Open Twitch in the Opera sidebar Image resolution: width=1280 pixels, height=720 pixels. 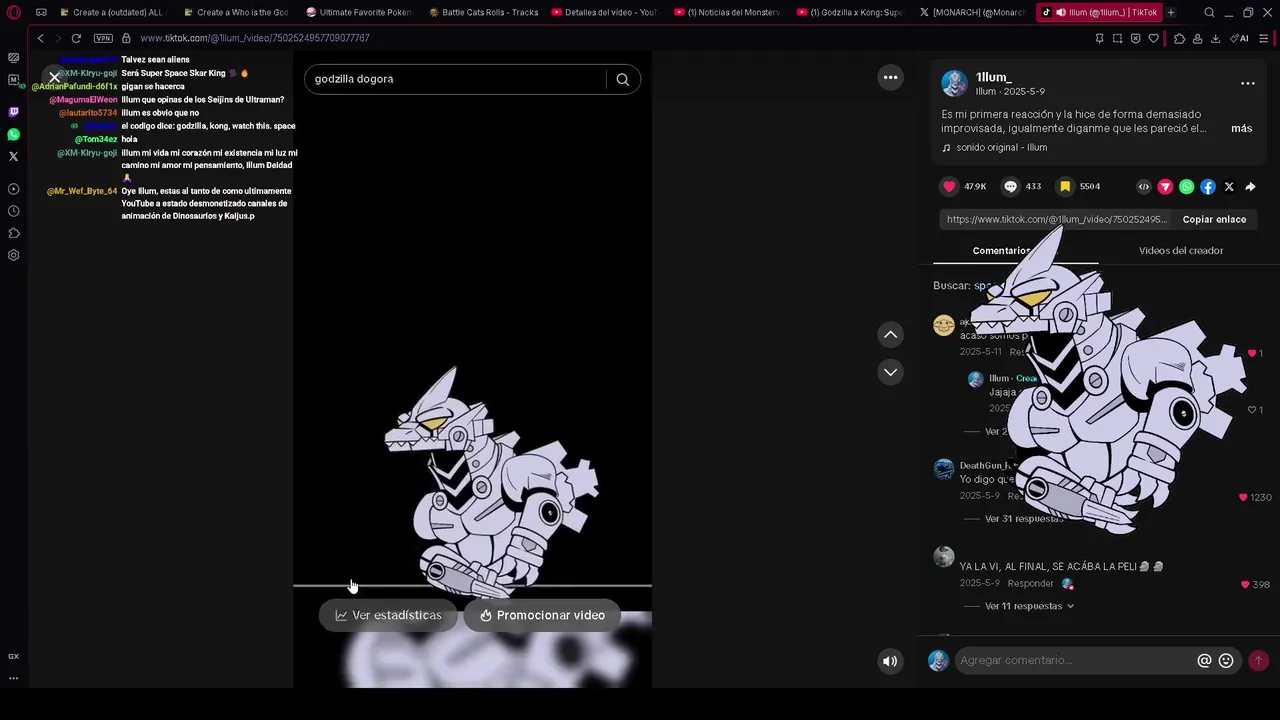click(14, 112)
